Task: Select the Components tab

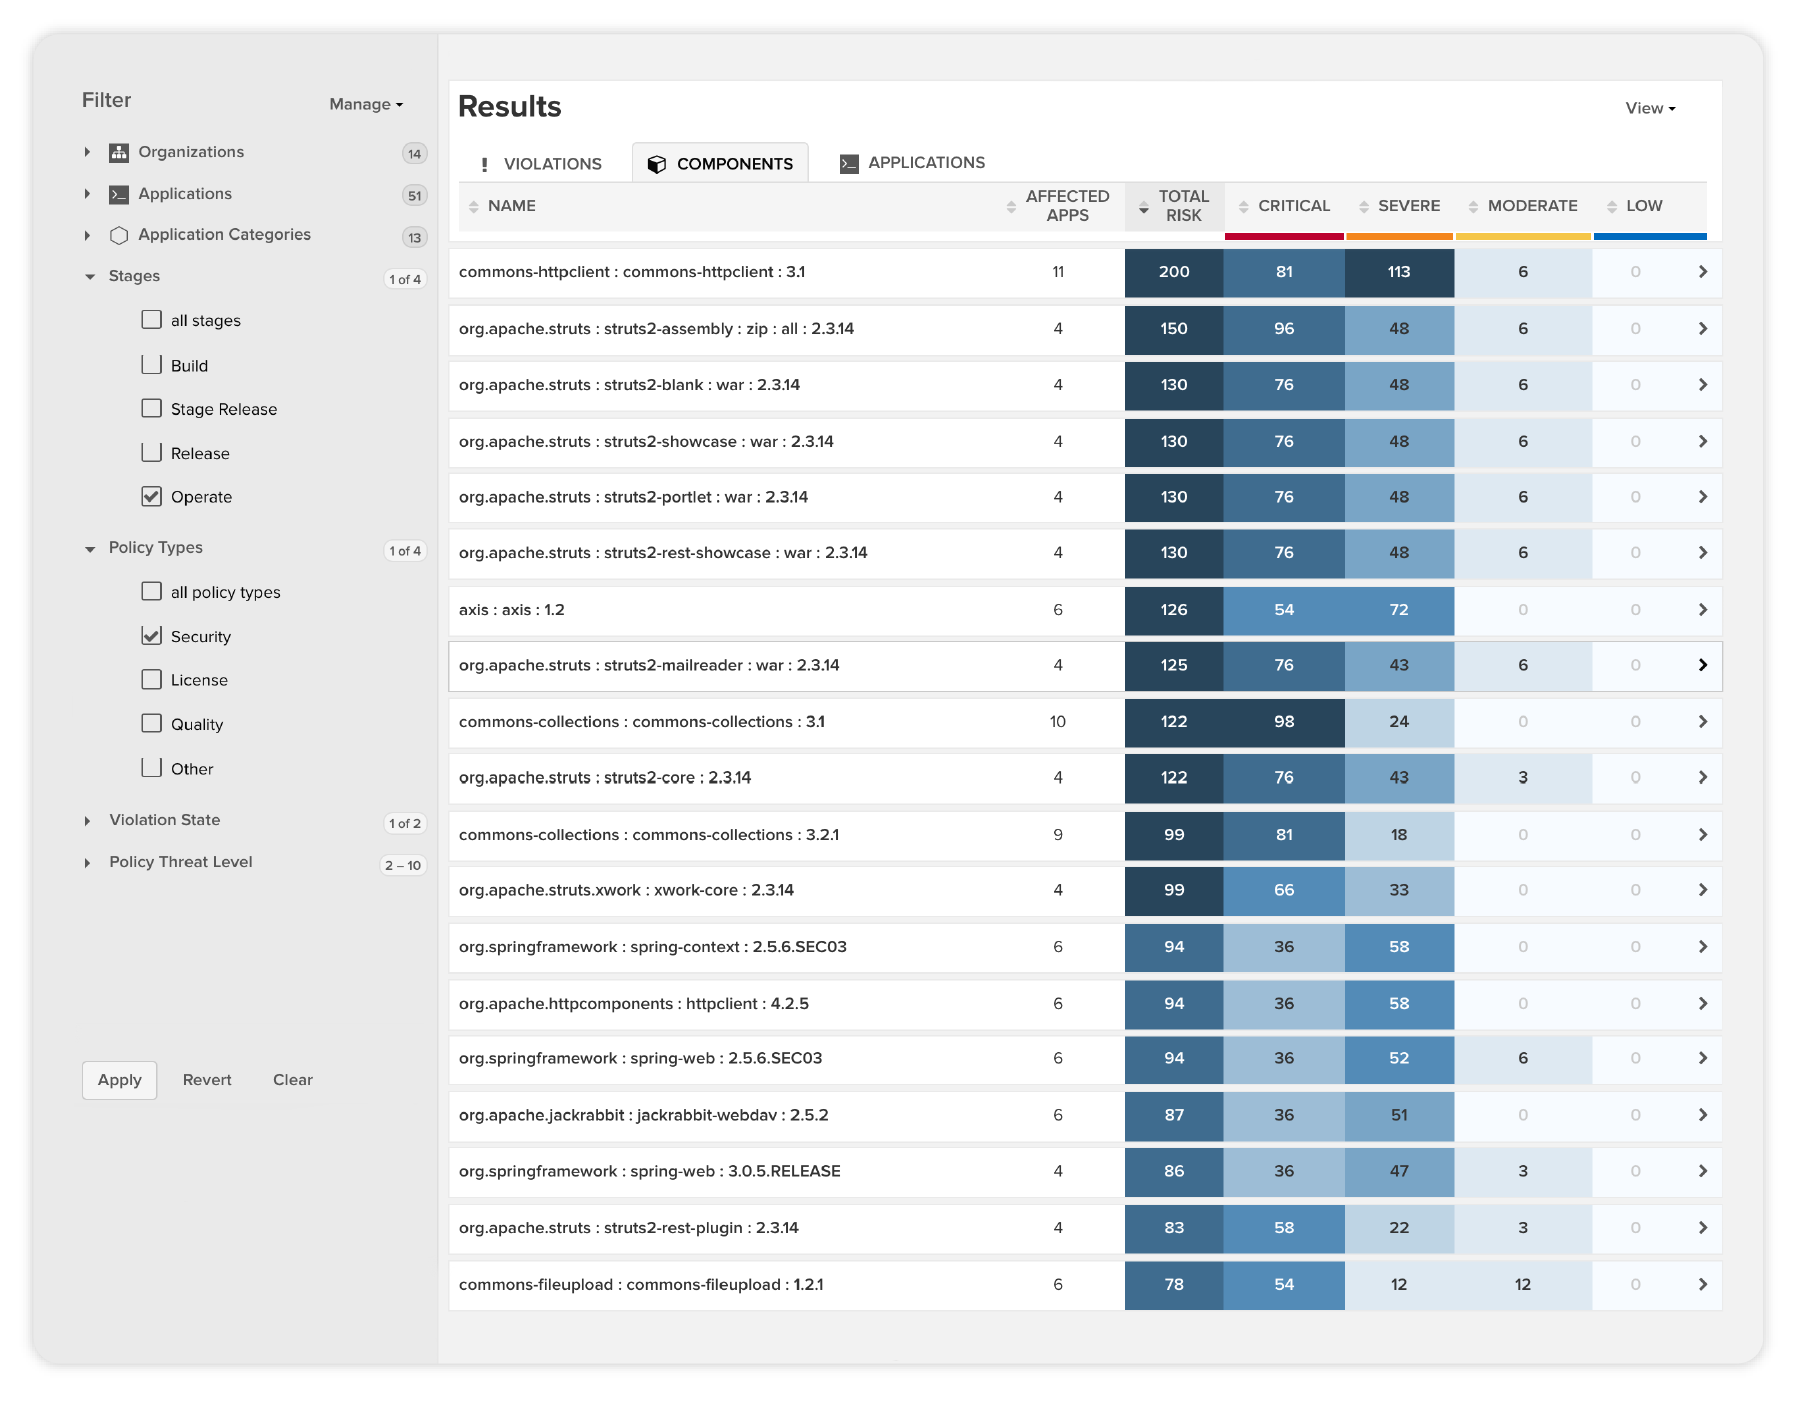Action: pos(720,164)
